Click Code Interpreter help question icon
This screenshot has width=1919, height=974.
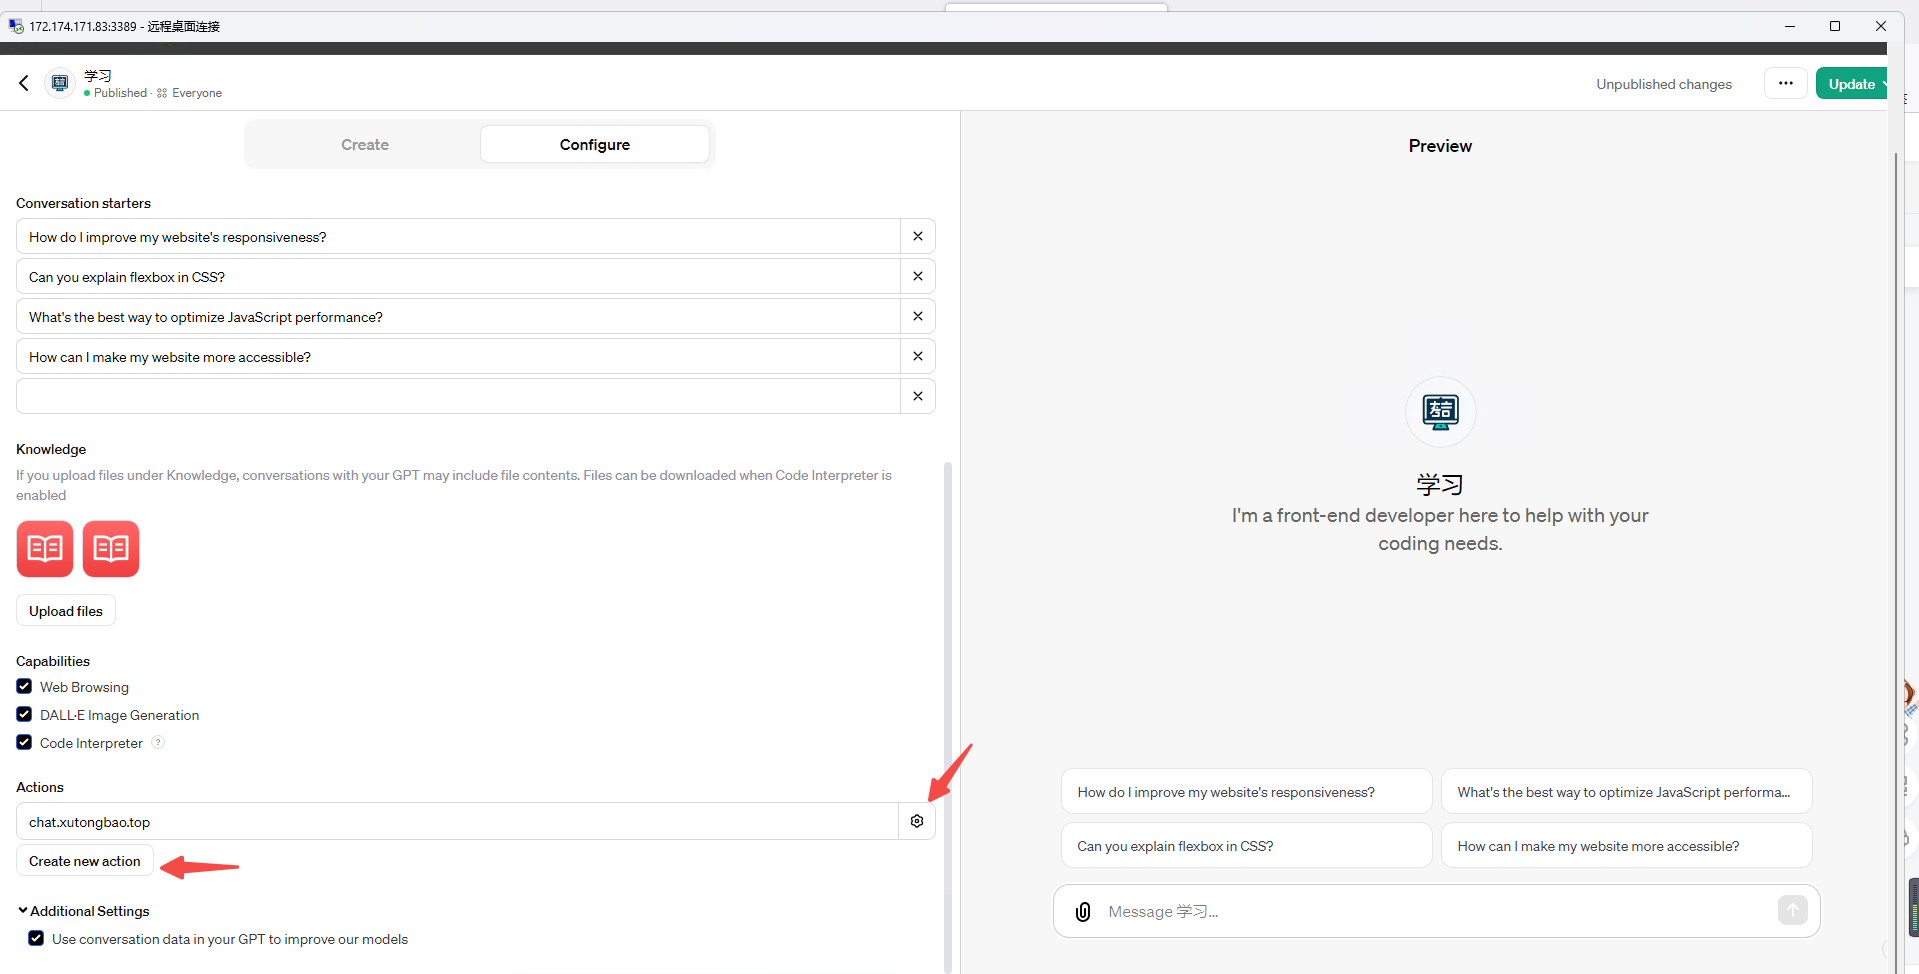(158, 742)
